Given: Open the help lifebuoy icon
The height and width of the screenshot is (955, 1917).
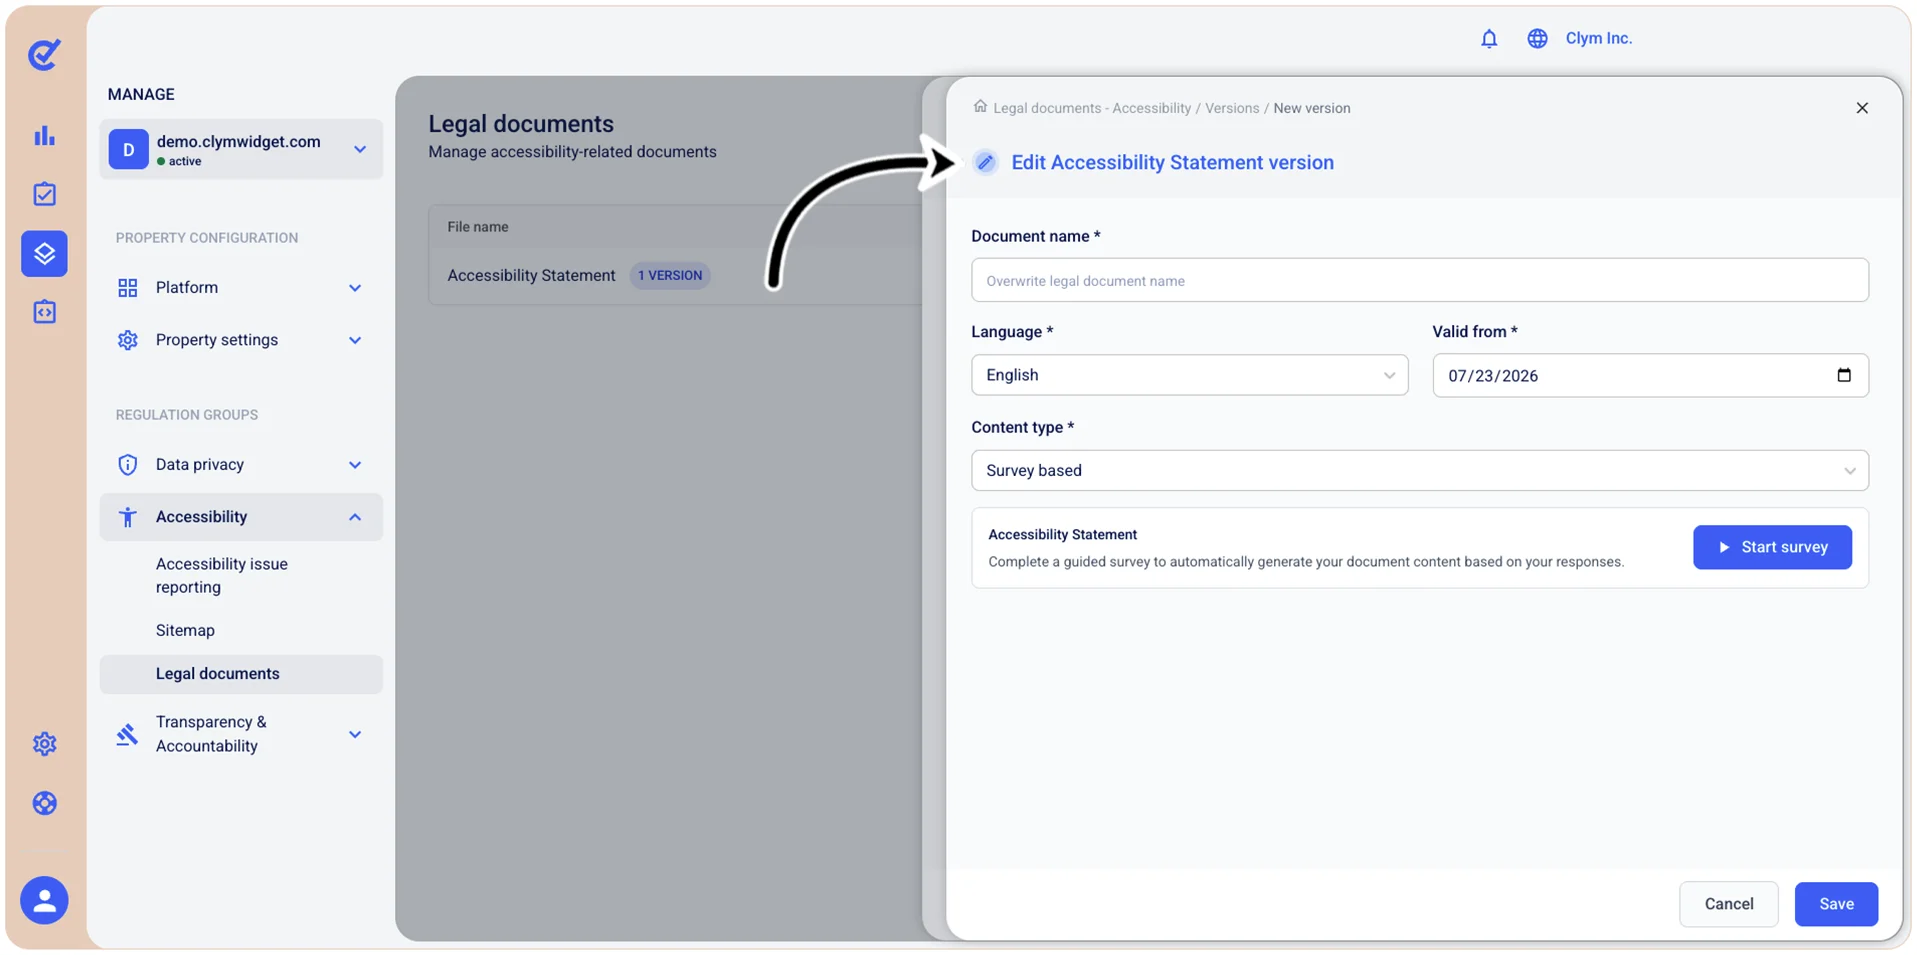Looking at the screenshot, I should 44,803.
